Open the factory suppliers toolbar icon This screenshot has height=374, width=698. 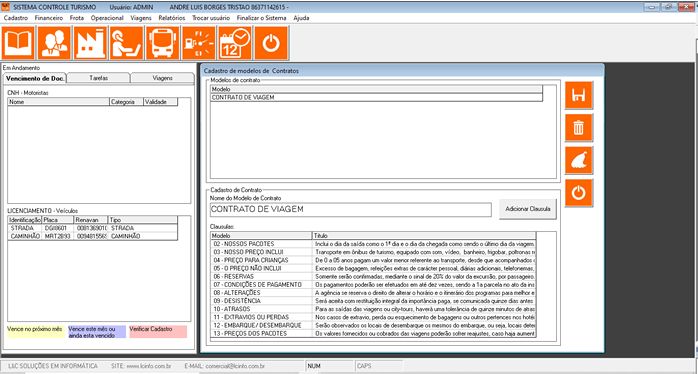click(90, 43)
